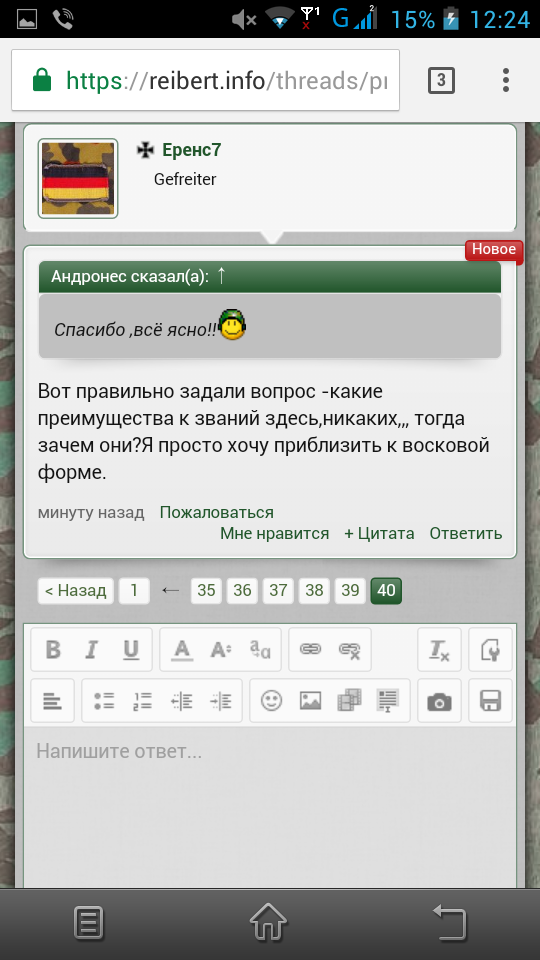This screenshot has width=540, height=960.
Task: Open Chrome three-dot menu
Action: coord(506,80)
